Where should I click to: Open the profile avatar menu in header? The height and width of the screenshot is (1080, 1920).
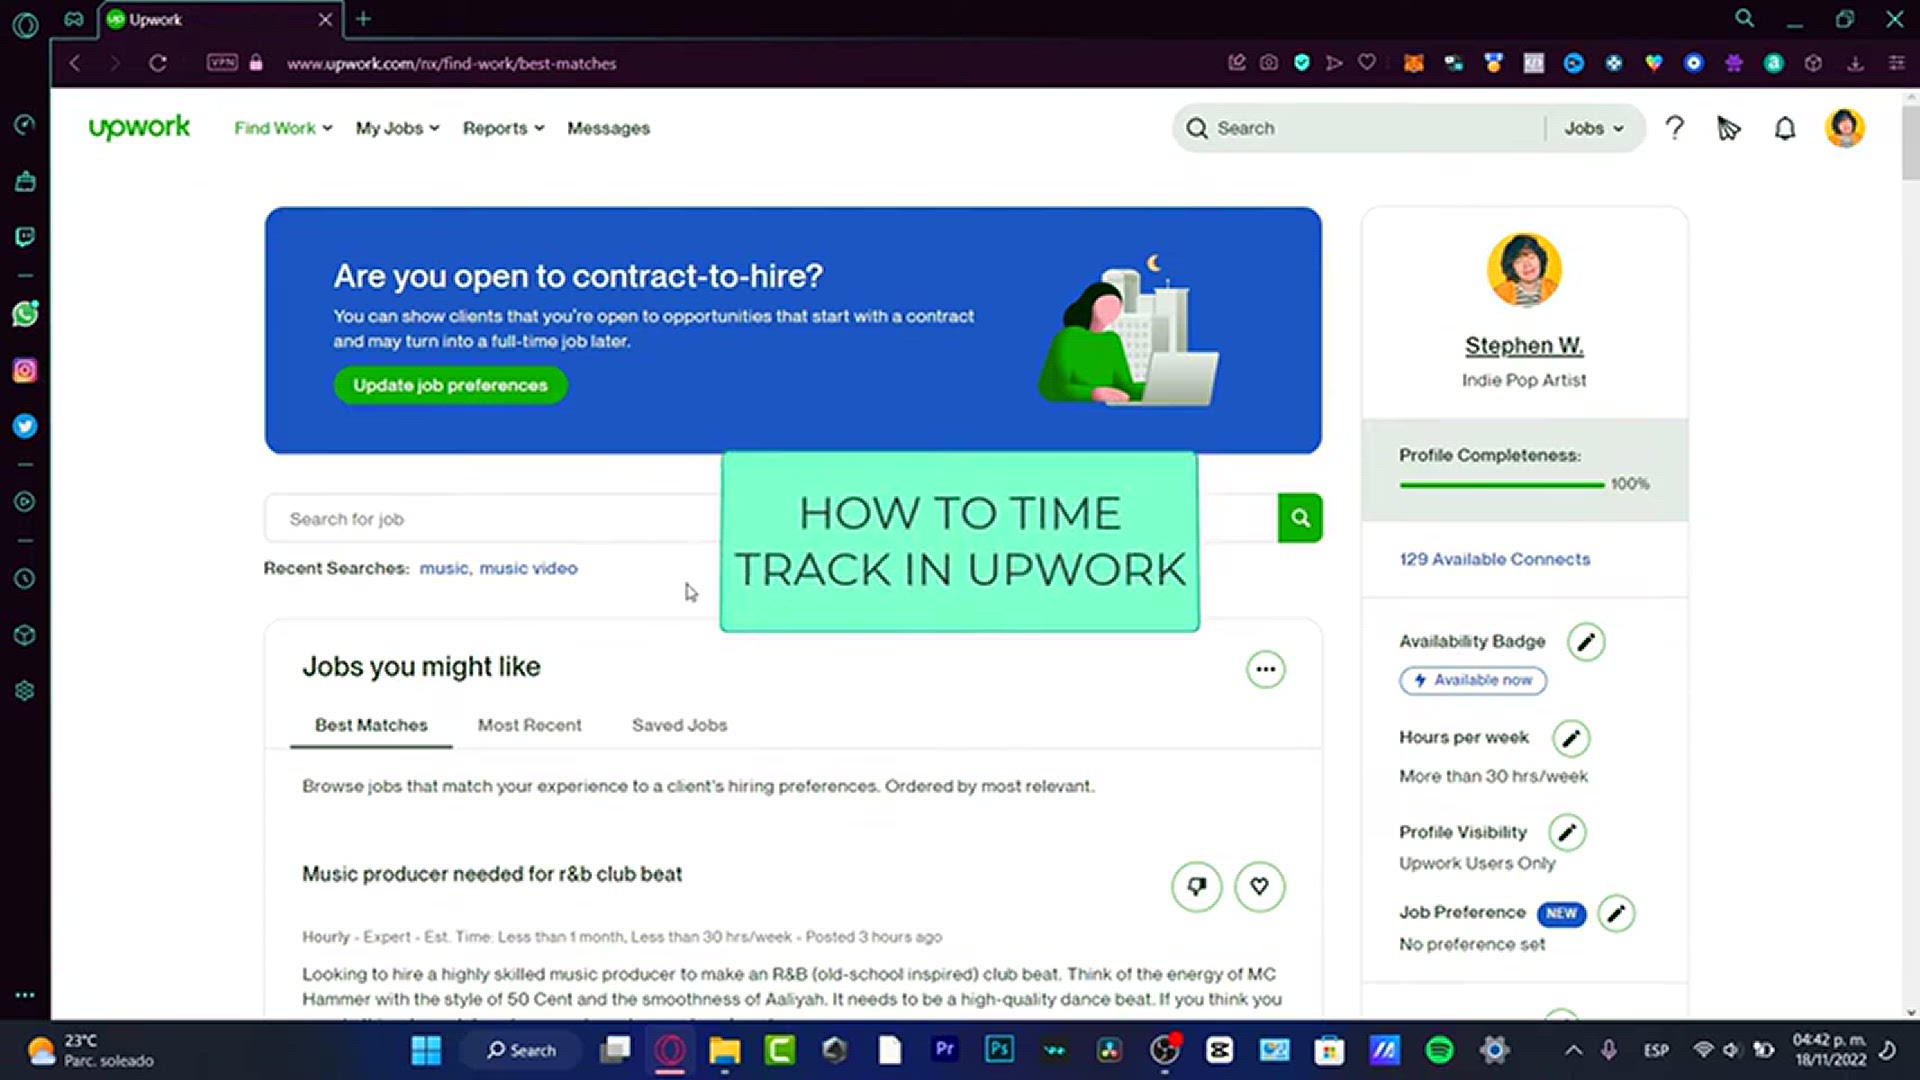point(1844,128)
